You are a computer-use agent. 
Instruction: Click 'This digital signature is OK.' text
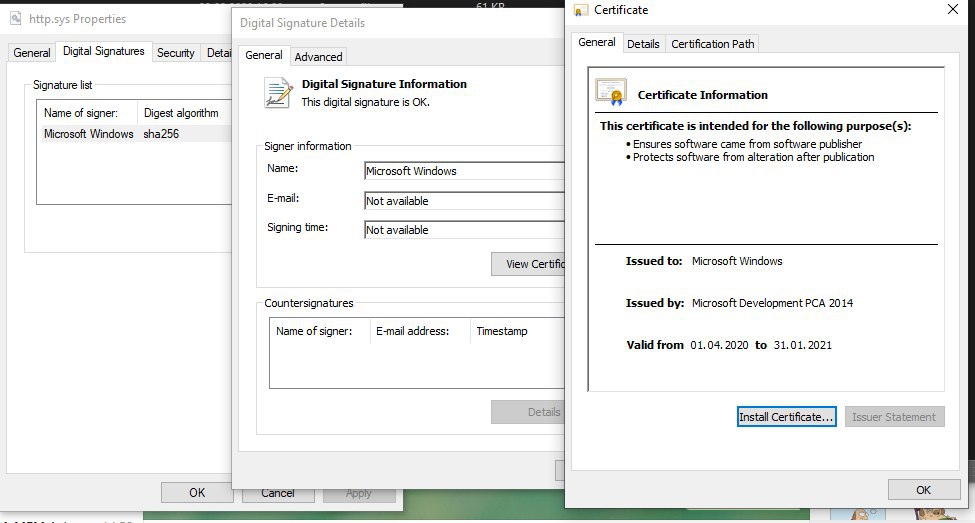click(x=366, y=102)
